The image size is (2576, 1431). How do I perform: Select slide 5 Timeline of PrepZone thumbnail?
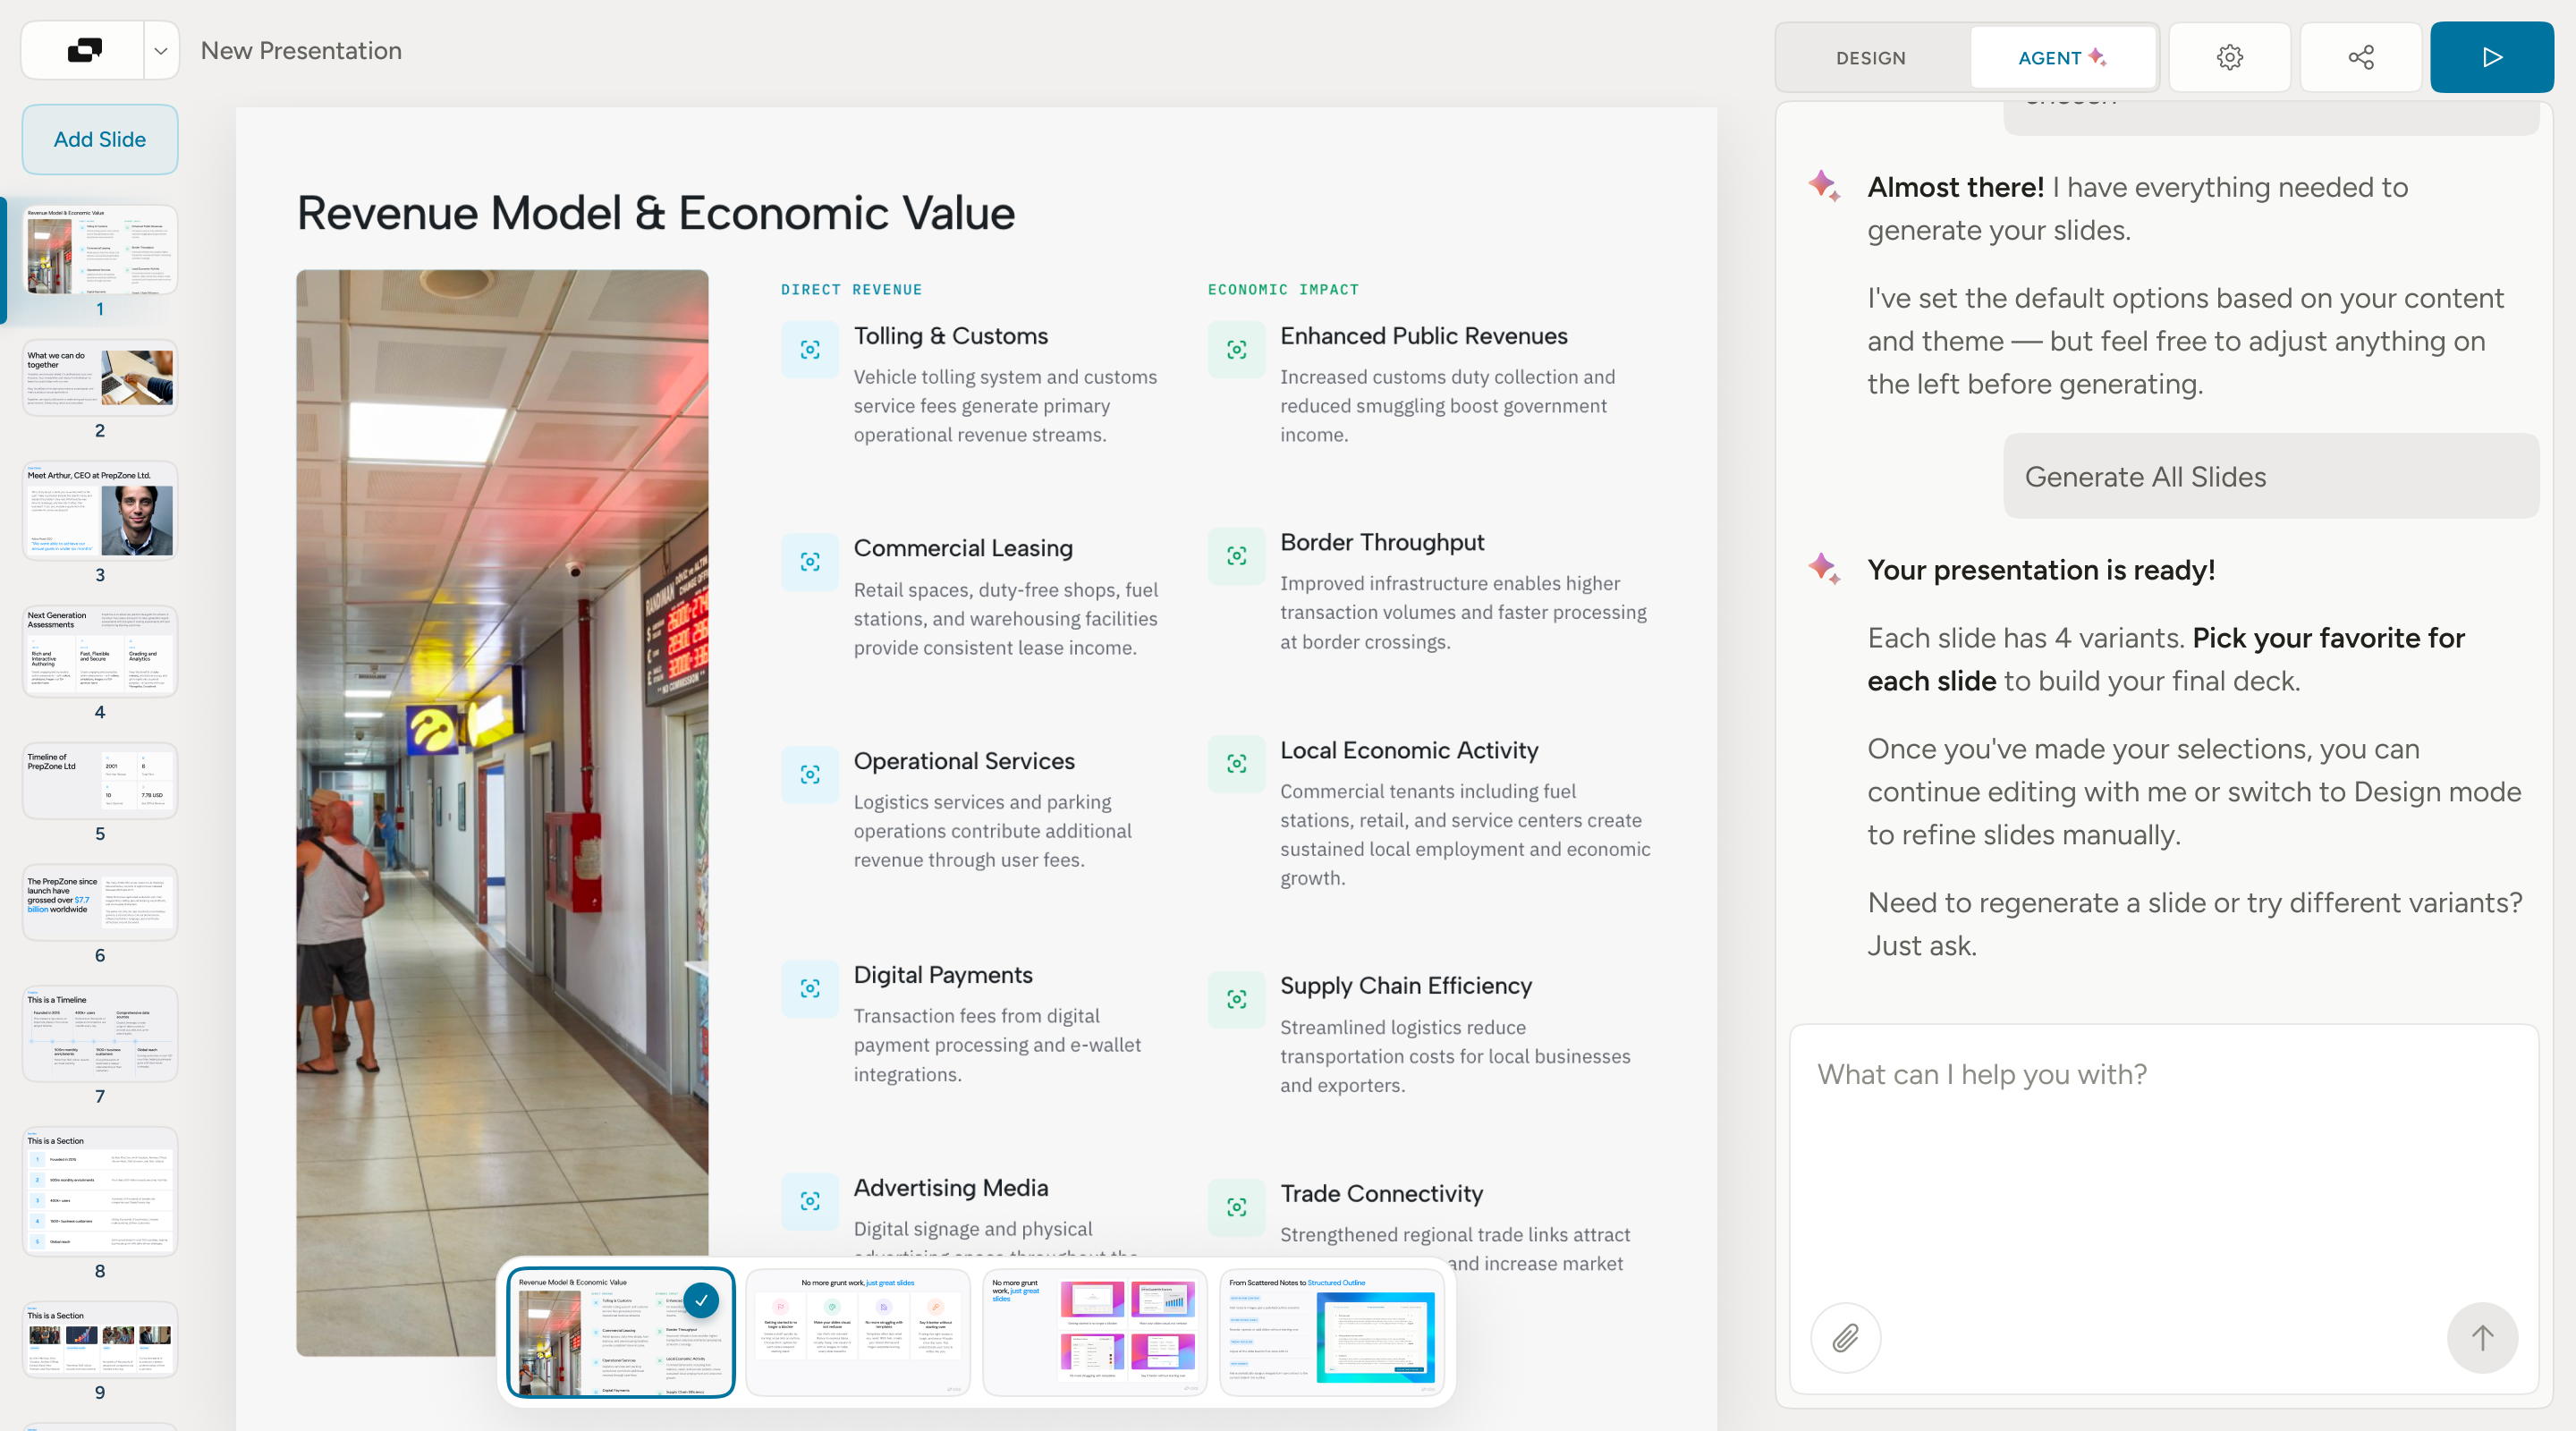(100, 781)
